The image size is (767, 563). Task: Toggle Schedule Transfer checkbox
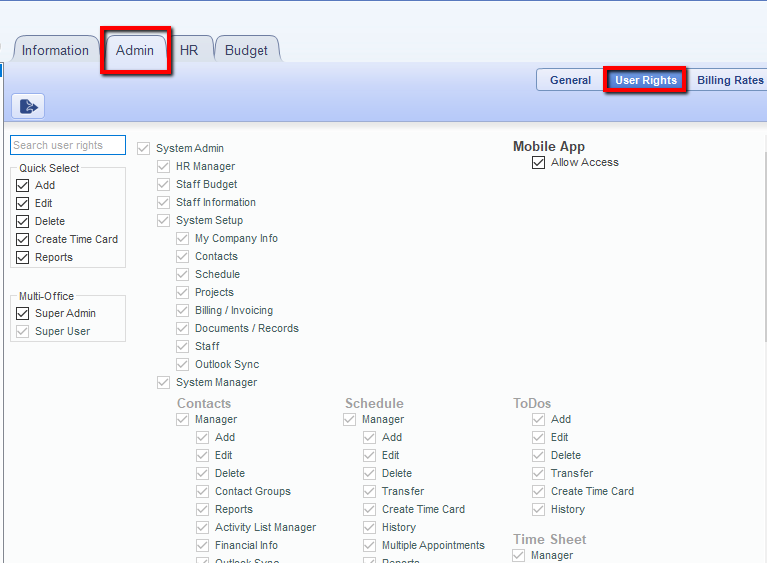[x=369, y=492]
